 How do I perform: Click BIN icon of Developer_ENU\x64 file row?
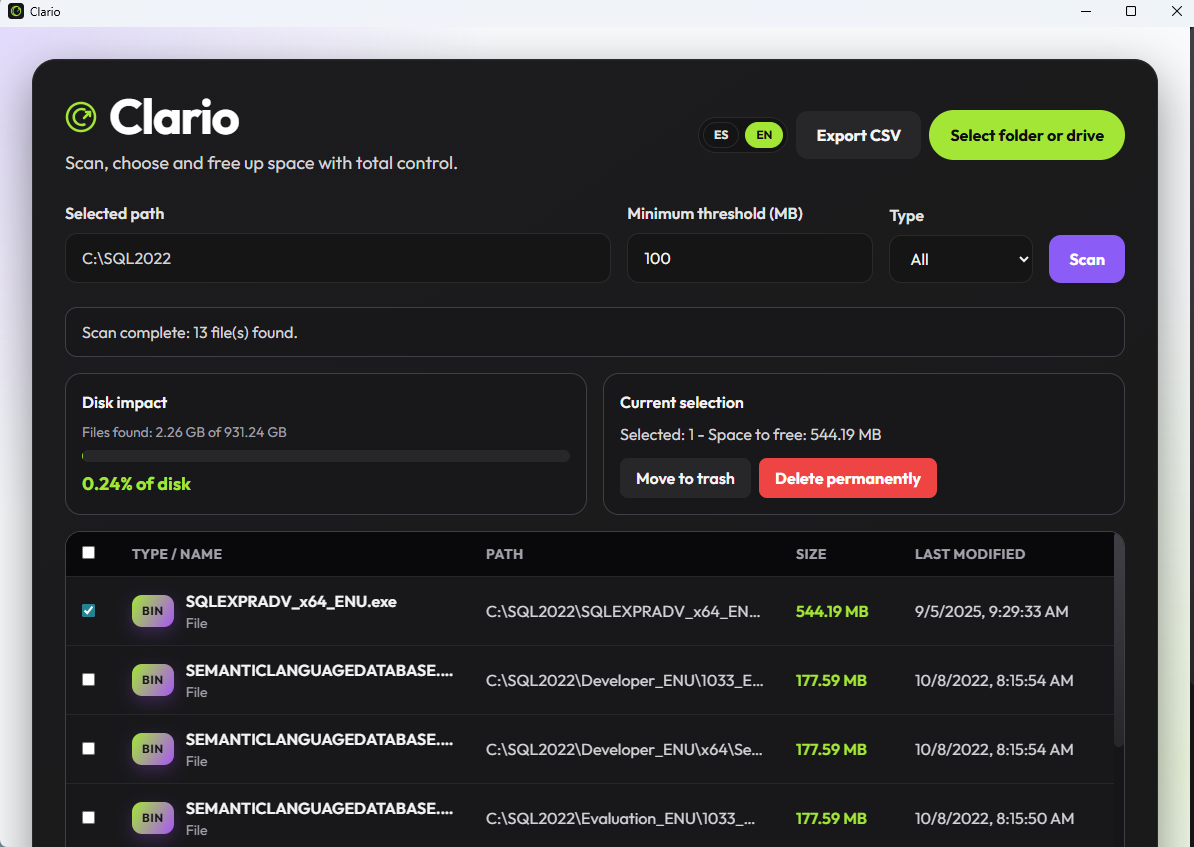[x=152, y=749]
